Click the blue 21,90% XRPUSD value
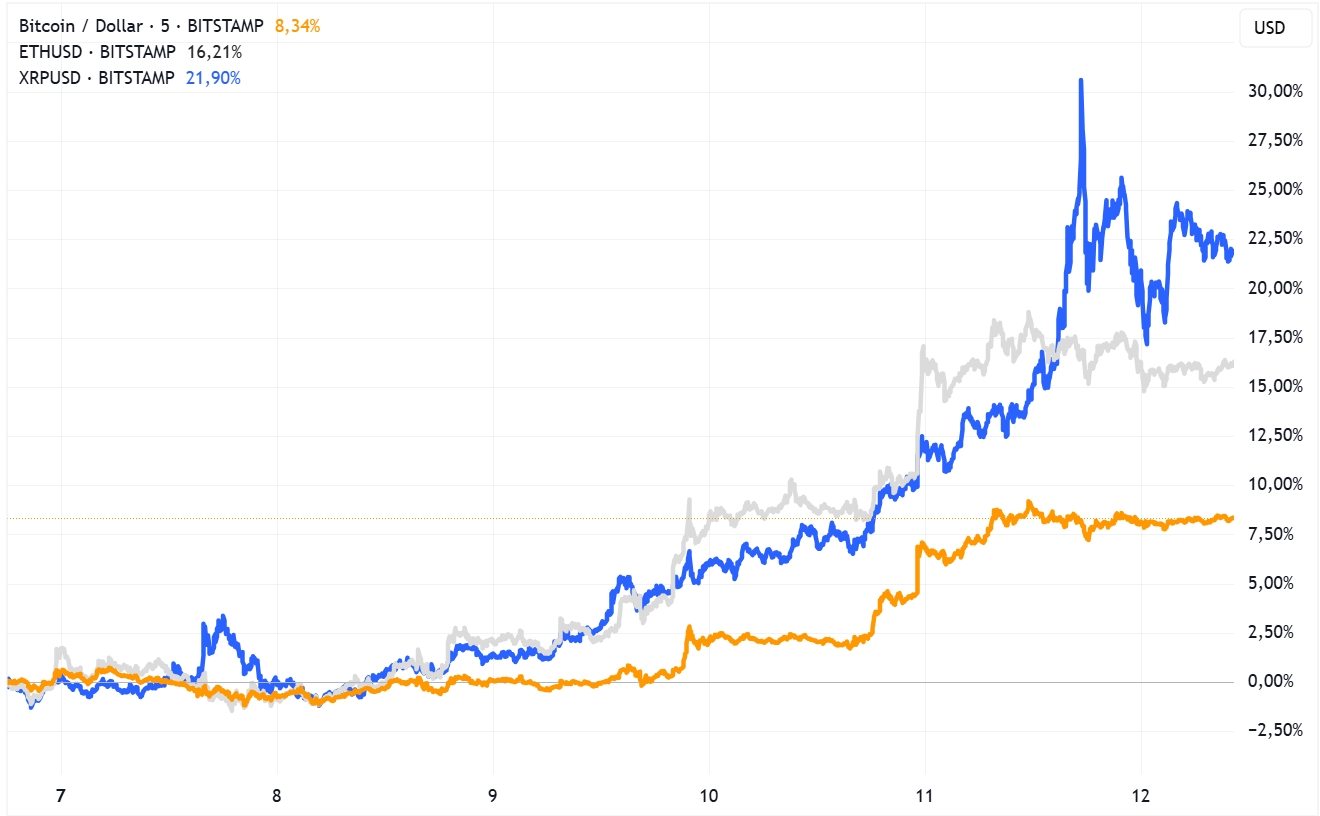Image resolution: width=1320 pixels, height=816 pixels. 213,78
